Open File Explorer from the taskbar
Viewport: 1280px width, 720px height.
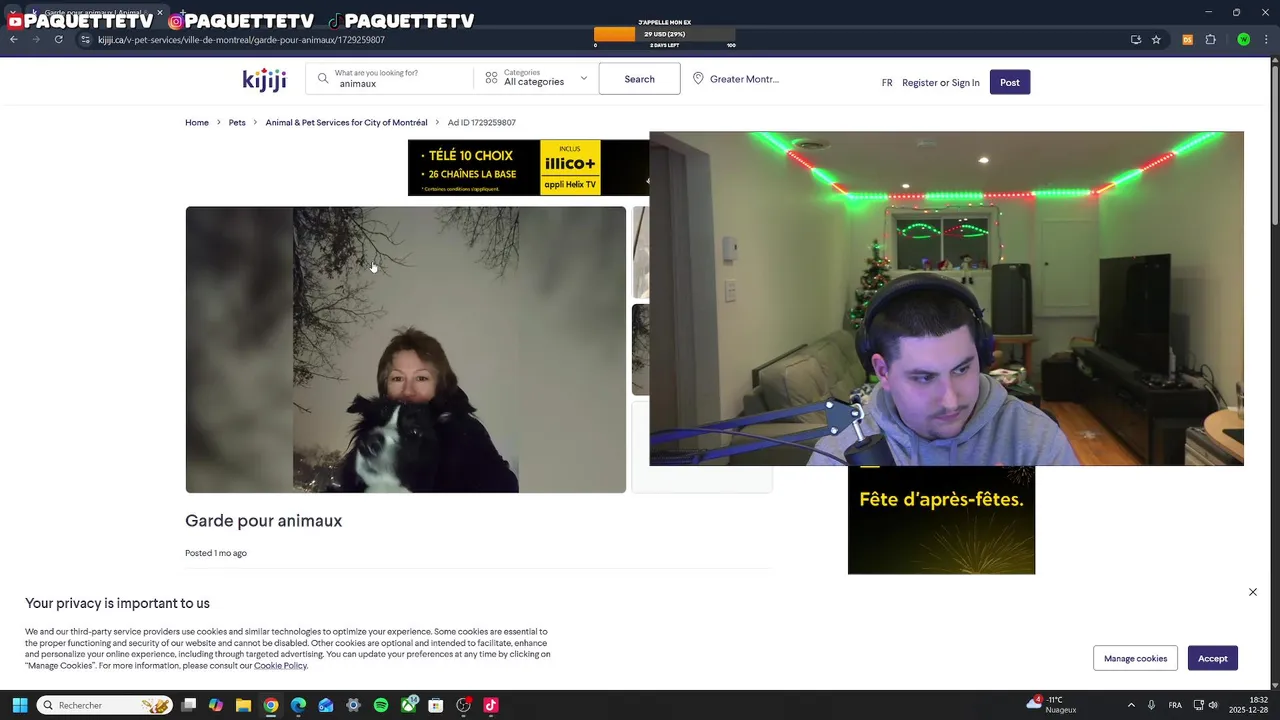coord(243,705)
